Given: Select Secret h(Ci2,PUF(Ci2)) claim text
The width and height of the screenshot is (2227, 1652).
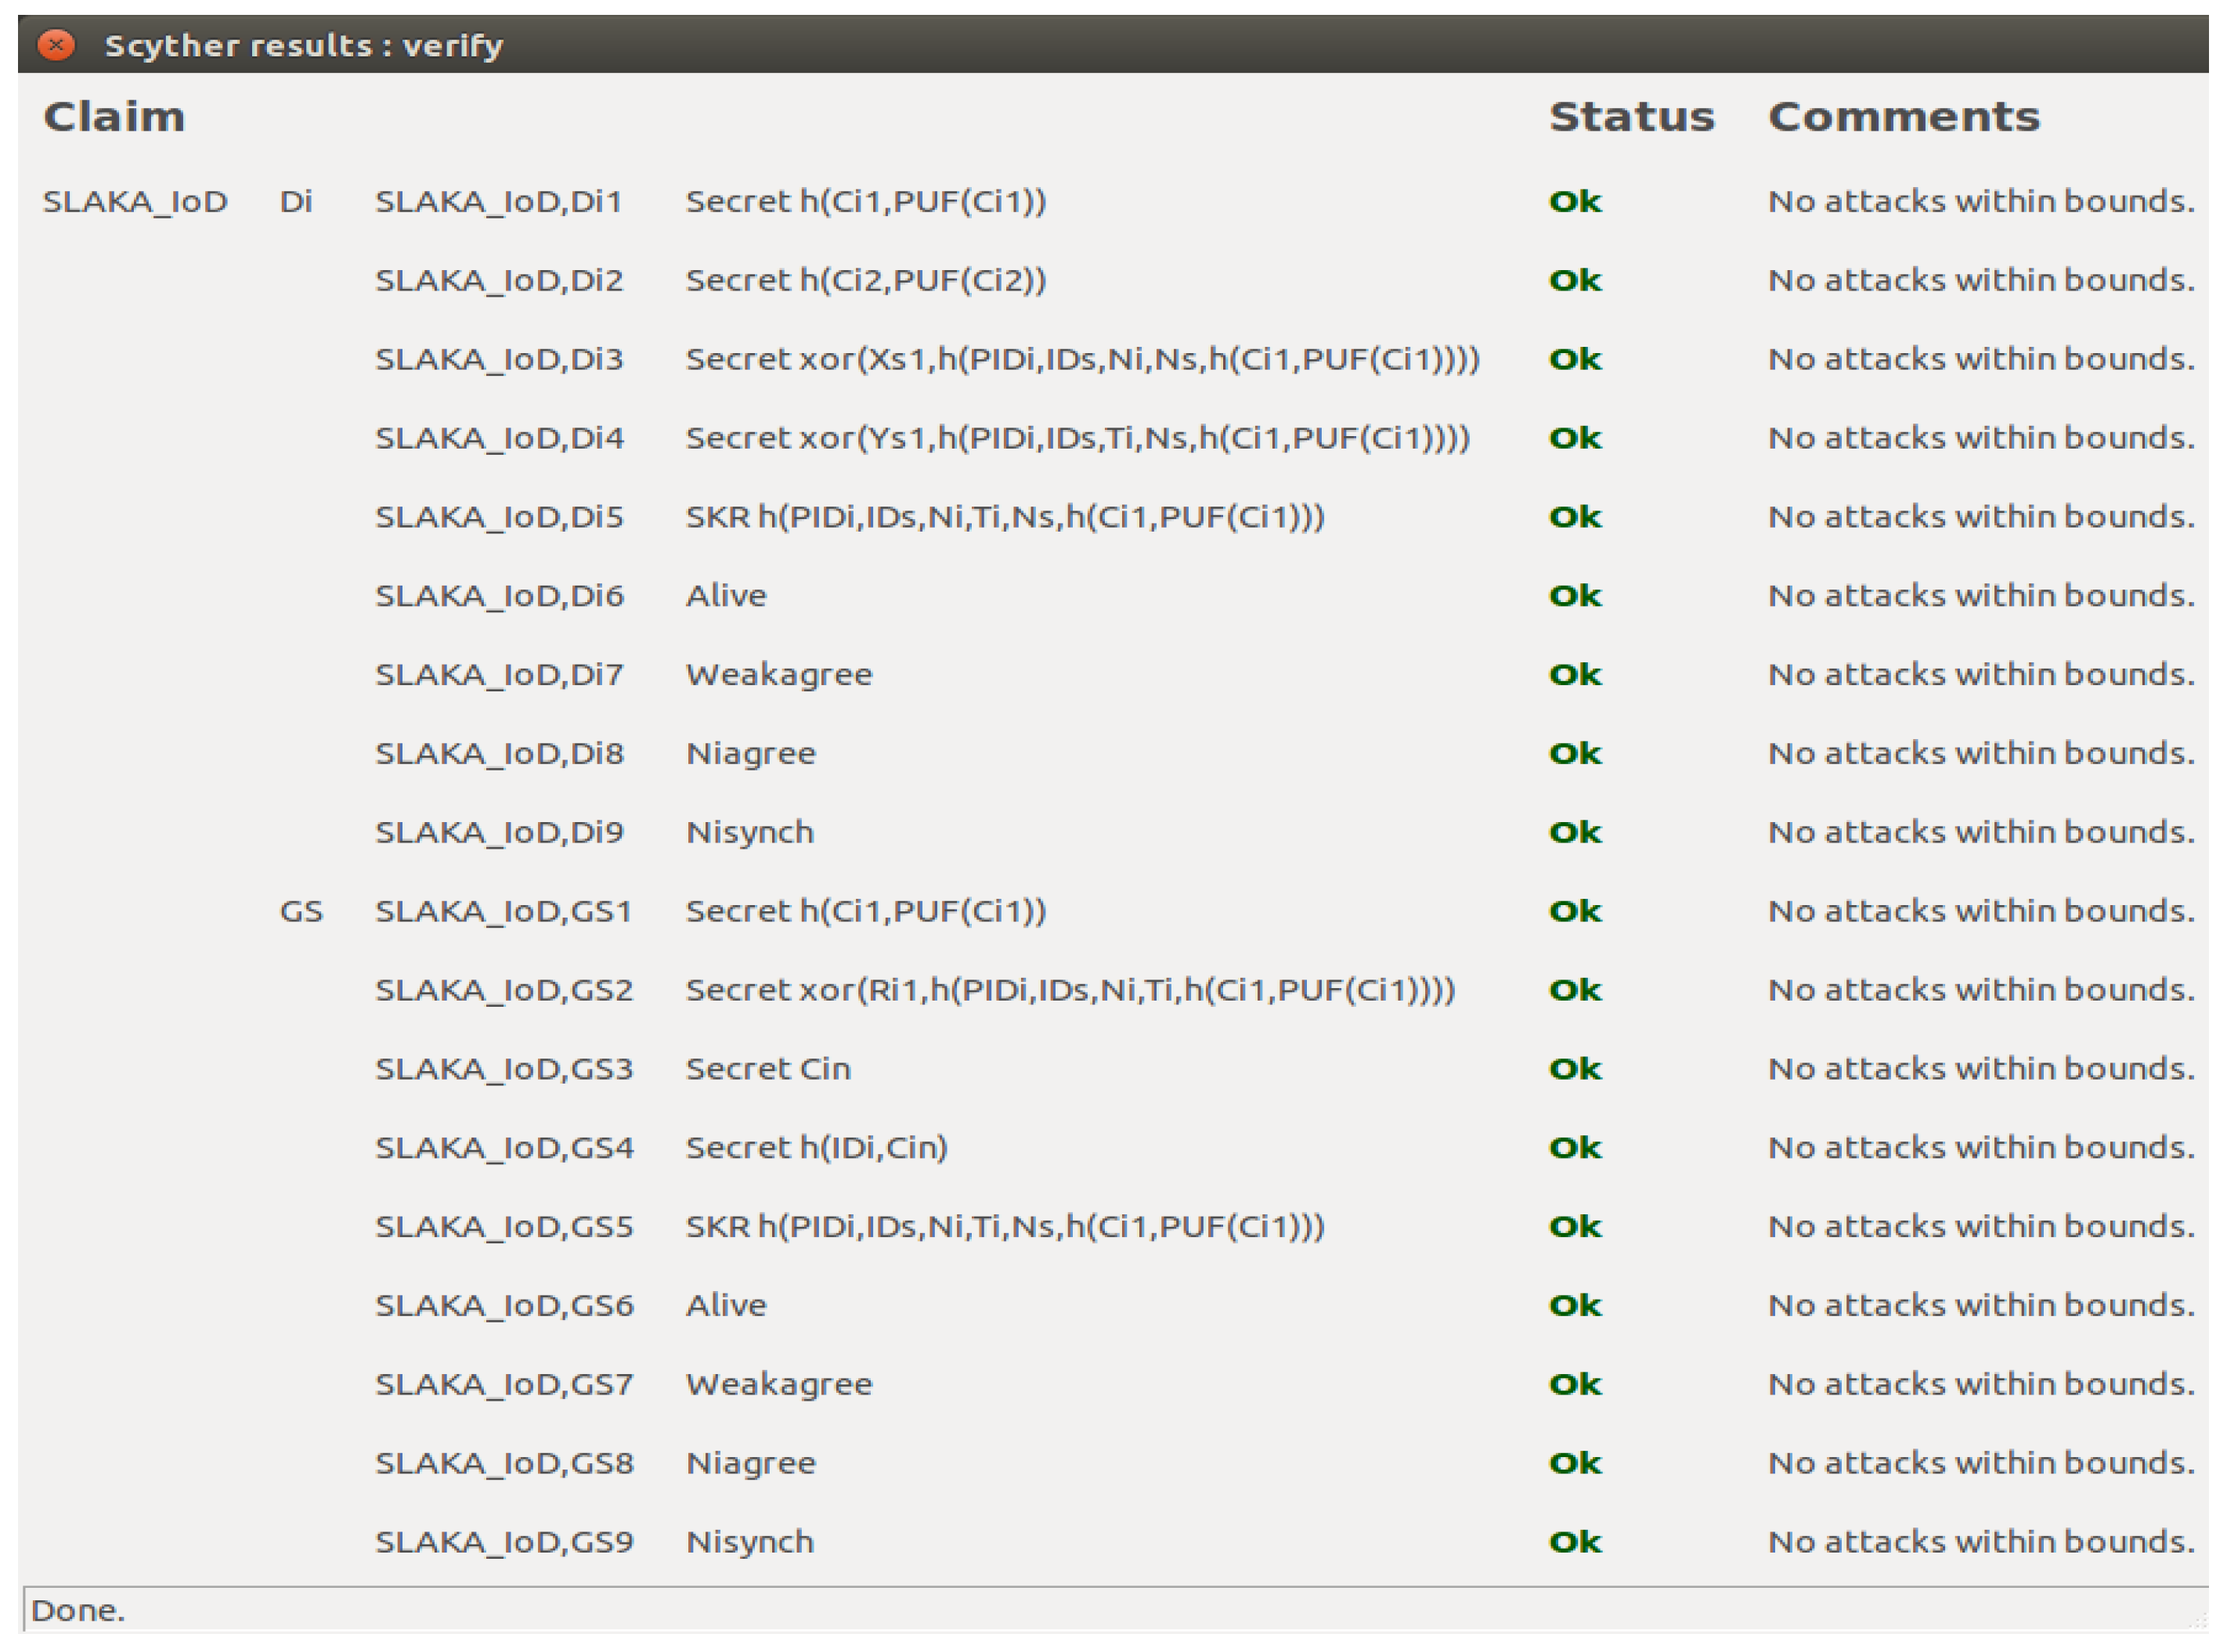Looking at the screenshot, I should pos(865,281).
